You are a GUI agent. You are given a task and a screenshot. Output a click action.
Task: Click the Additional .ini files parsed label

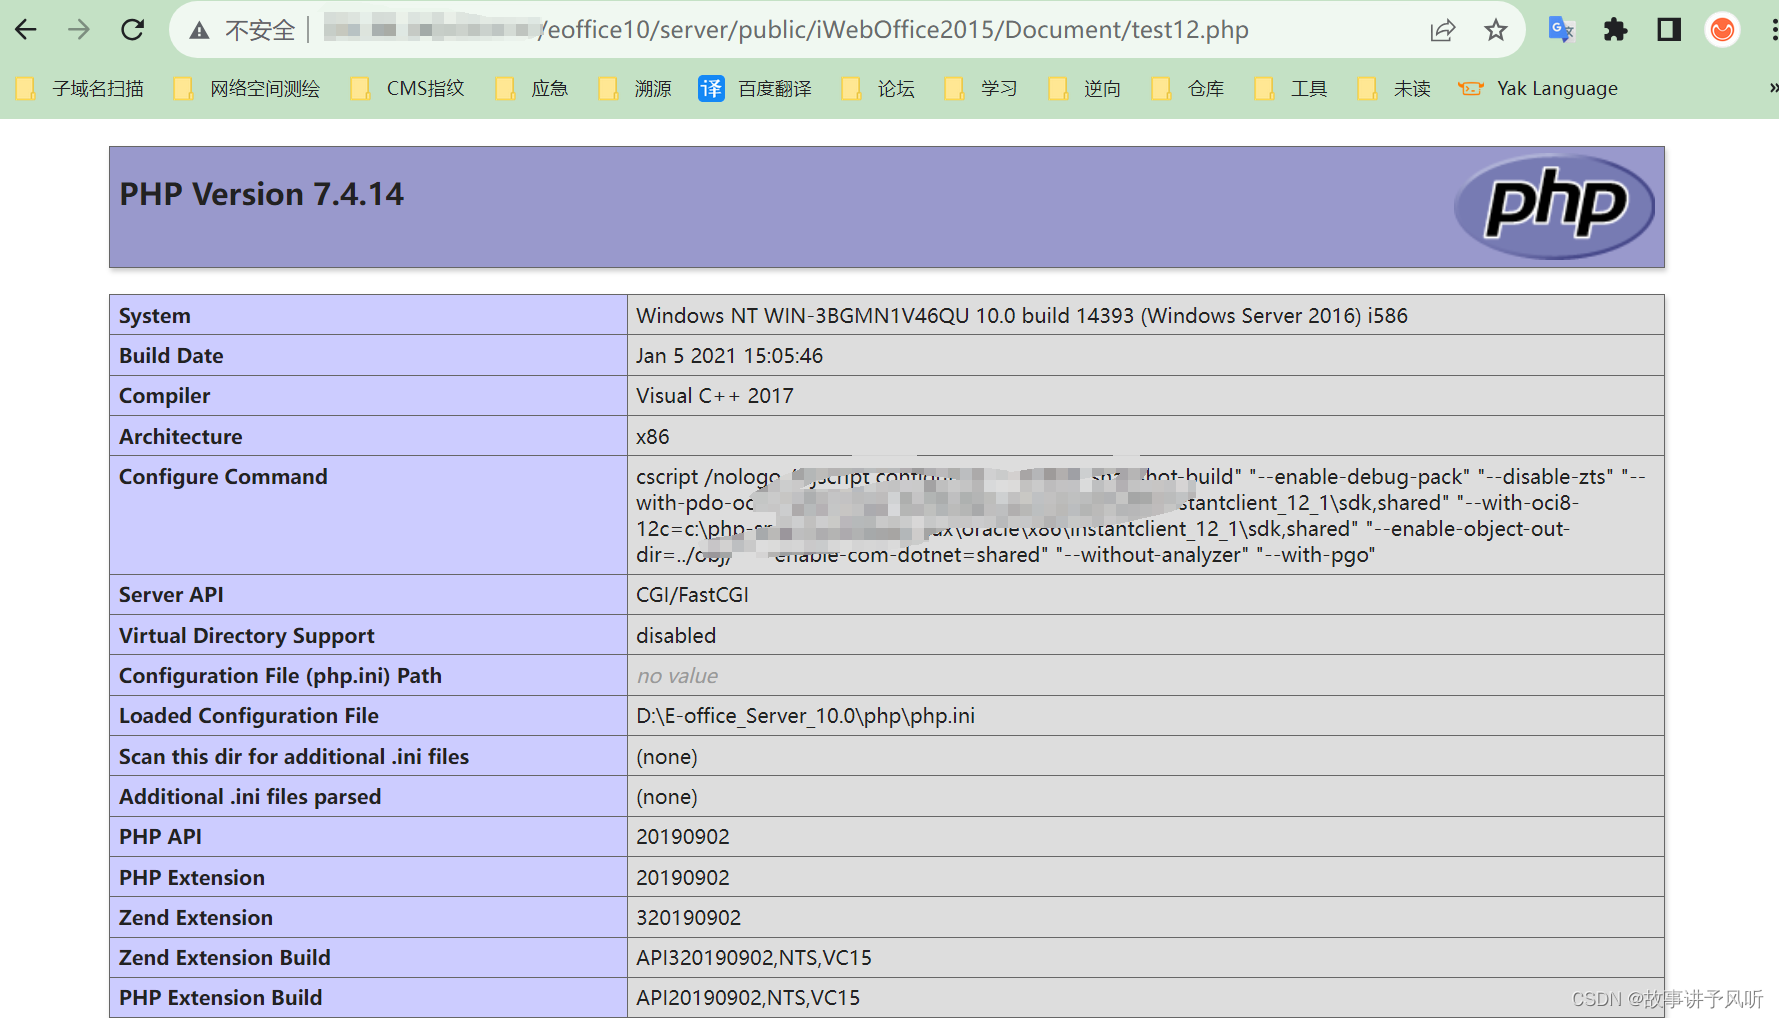250,797
